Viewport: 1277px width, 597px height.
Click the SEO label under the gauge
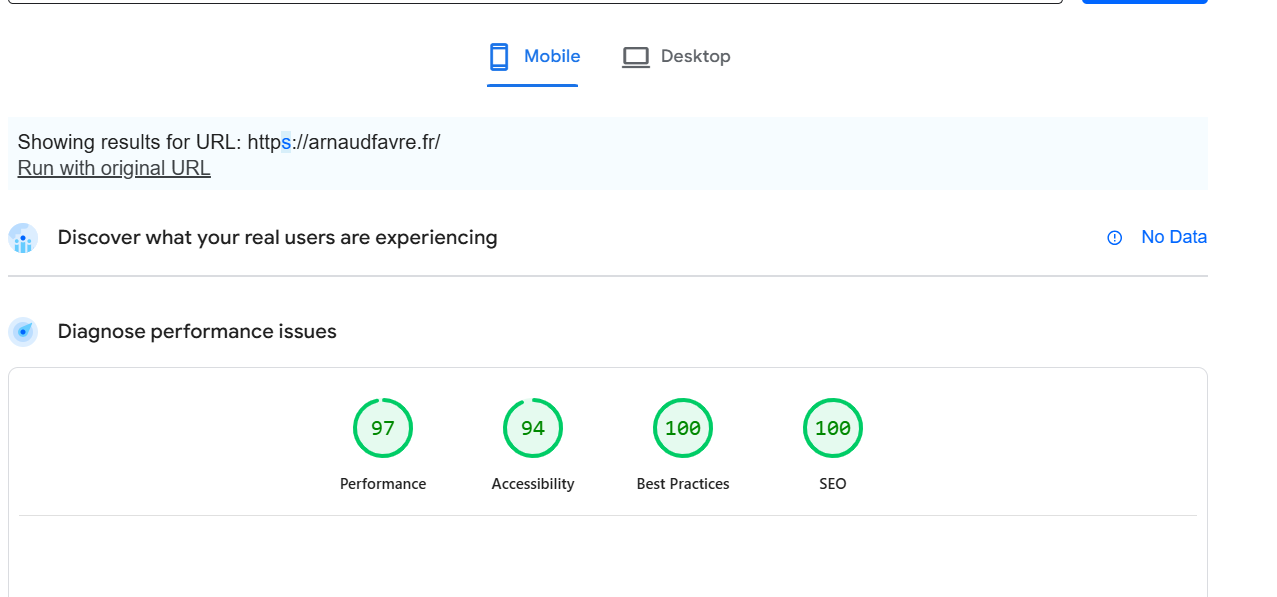point(833,484)
